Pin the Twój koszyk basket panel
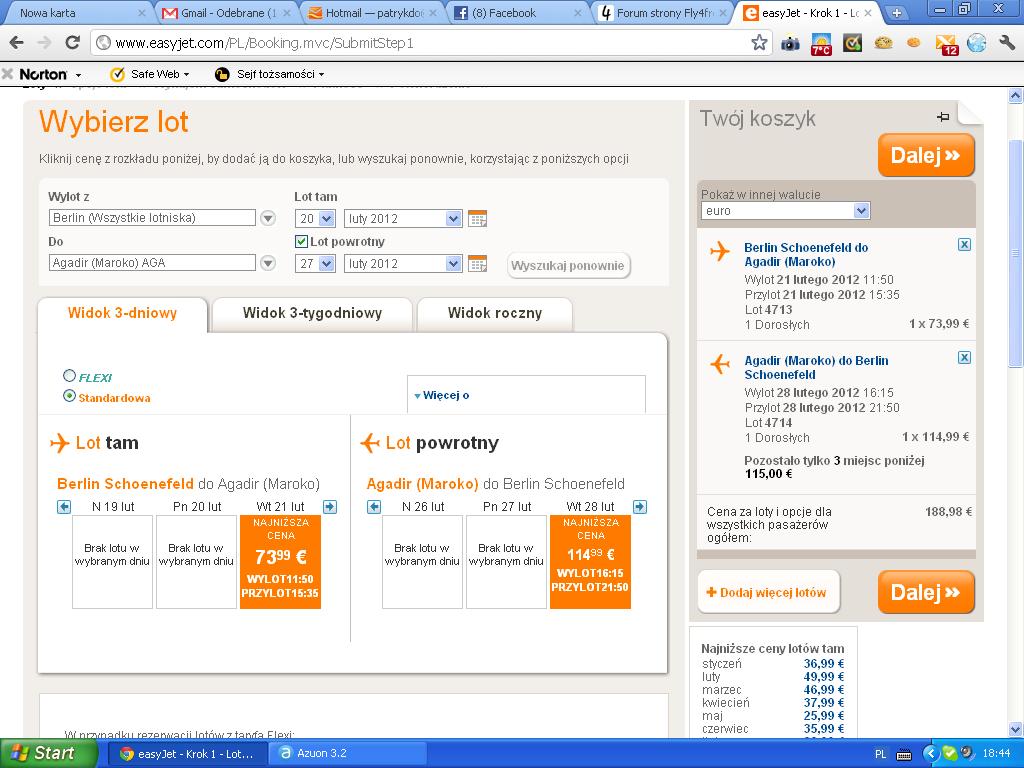1024x768 pixels. point(943,117)
